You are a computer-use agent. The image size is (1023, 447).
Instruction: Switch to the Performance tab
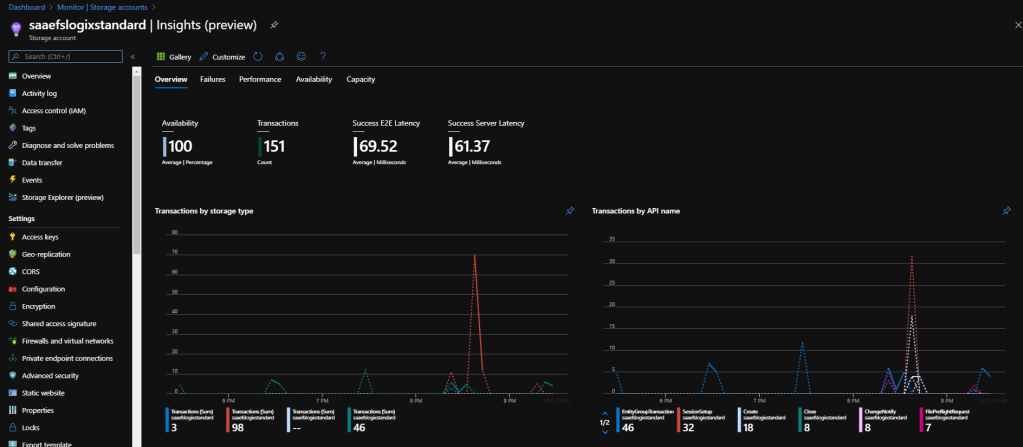(x=260, y=79)
